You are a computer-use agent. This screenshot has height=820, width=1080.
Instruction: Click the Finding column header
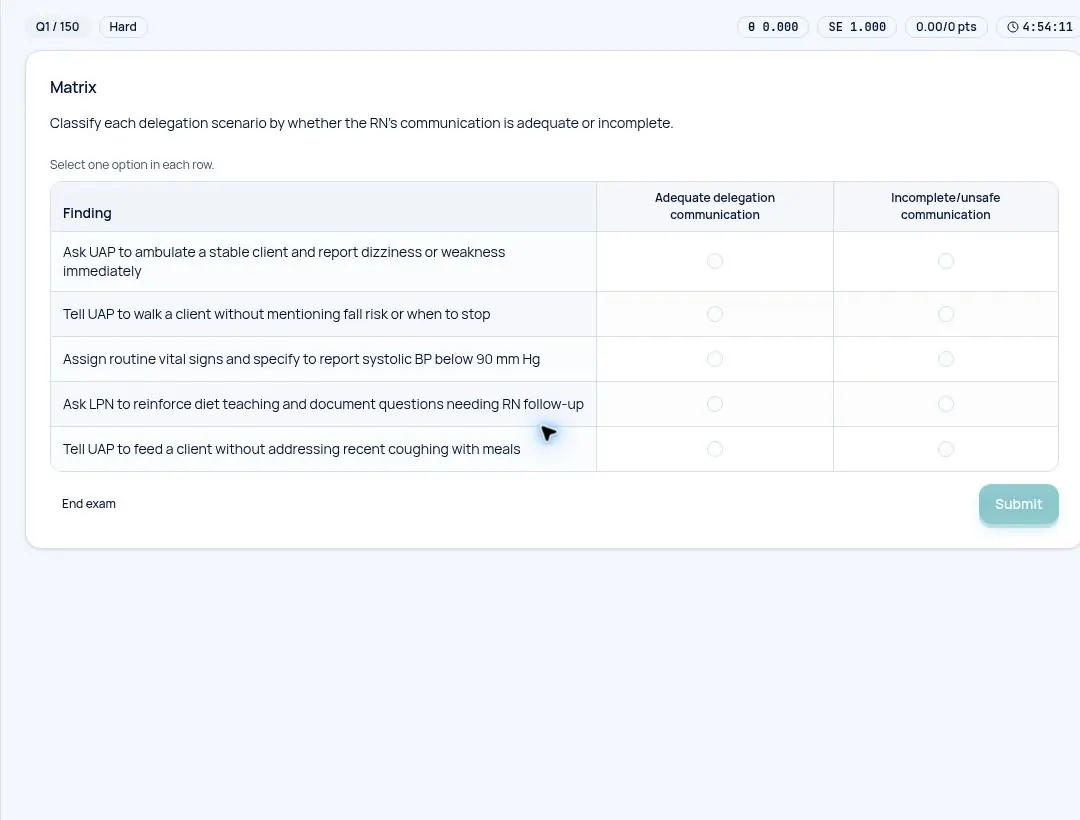(x=87, y=213)
